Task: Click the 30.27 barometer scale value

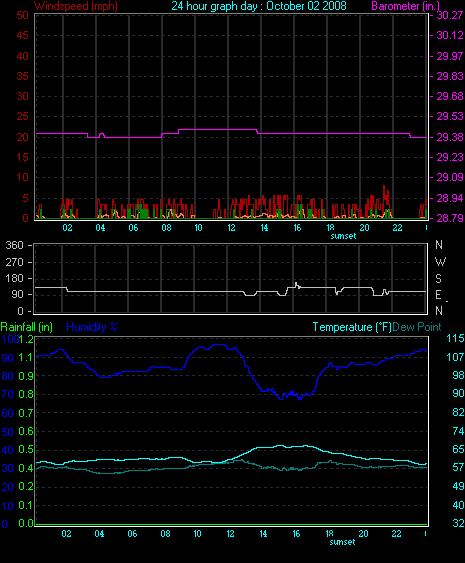Action: (450, 15)
